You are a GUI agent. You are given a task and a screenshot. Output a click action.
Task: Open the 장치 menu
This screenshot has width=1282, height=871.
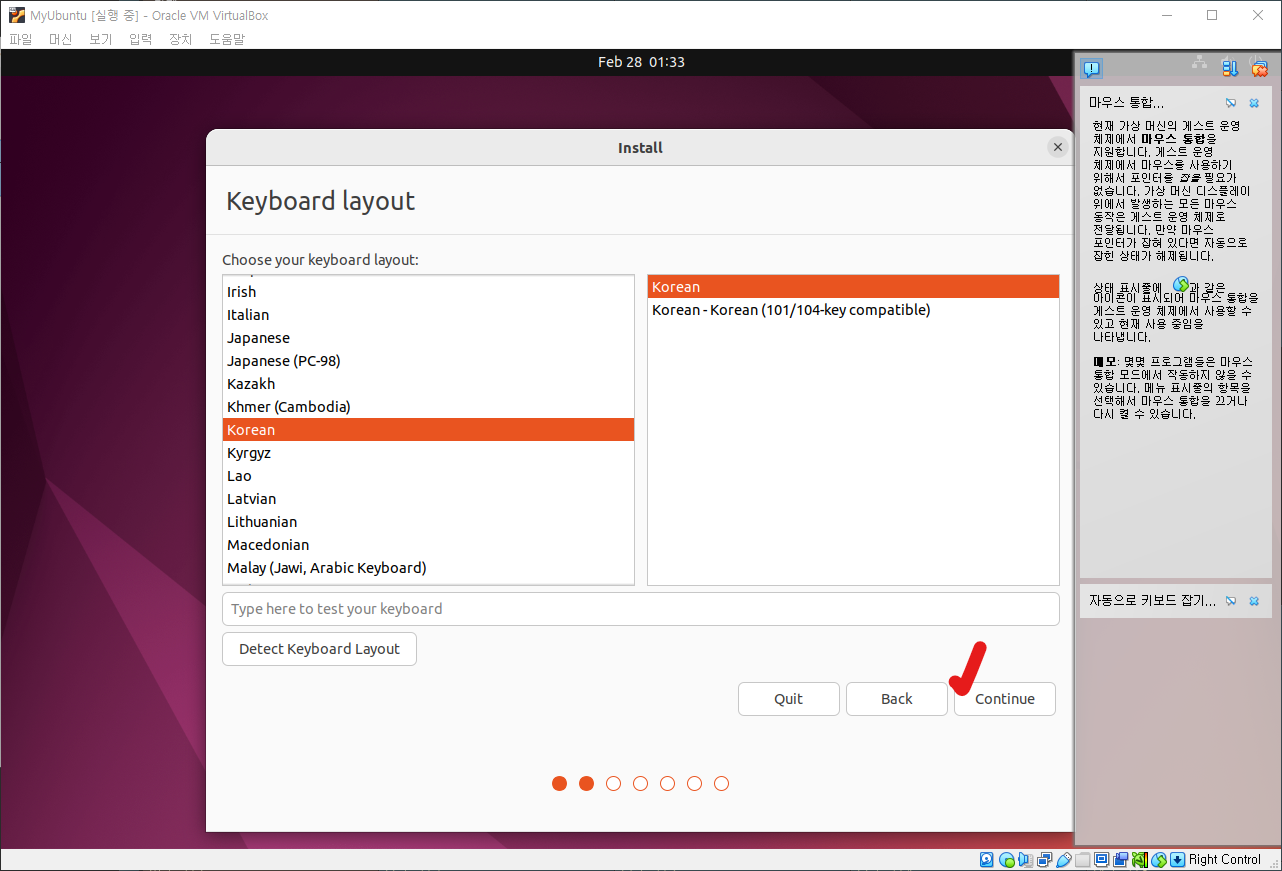point(181,39)
